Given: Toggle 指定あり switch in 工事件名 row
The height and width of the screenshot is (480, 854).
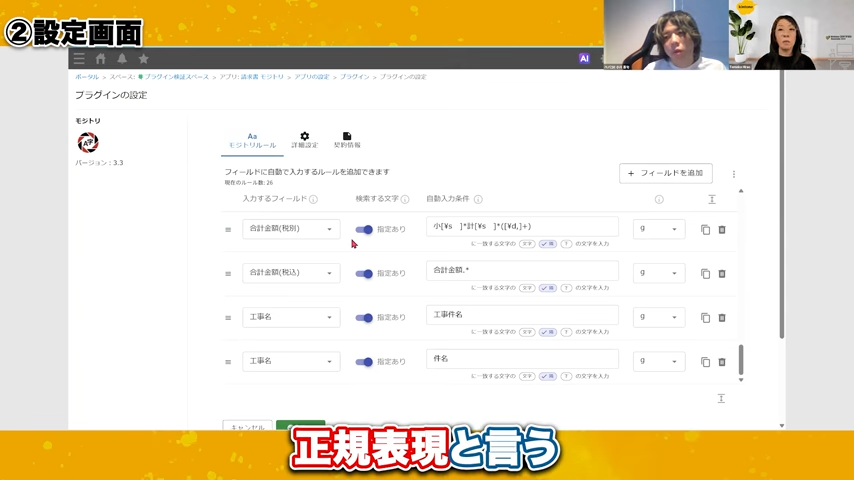Looking at the screenshot, I should point(364,318).
